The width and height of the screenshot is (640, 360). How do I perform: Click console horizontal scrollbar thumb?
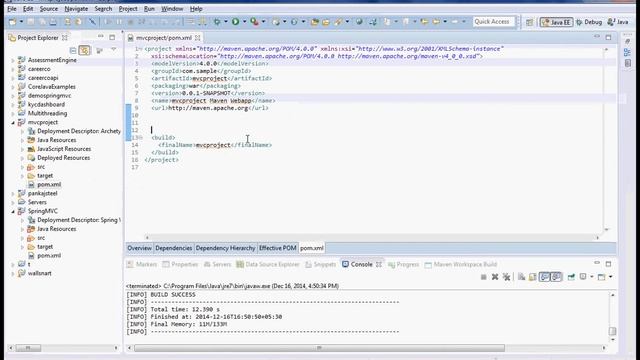point(319,348)
